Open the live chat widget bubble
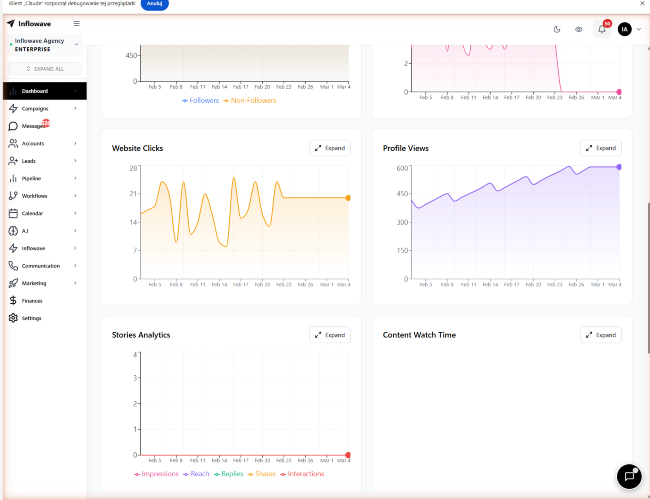The width and height of the screenshot is (650, 500). click(628, 476)
